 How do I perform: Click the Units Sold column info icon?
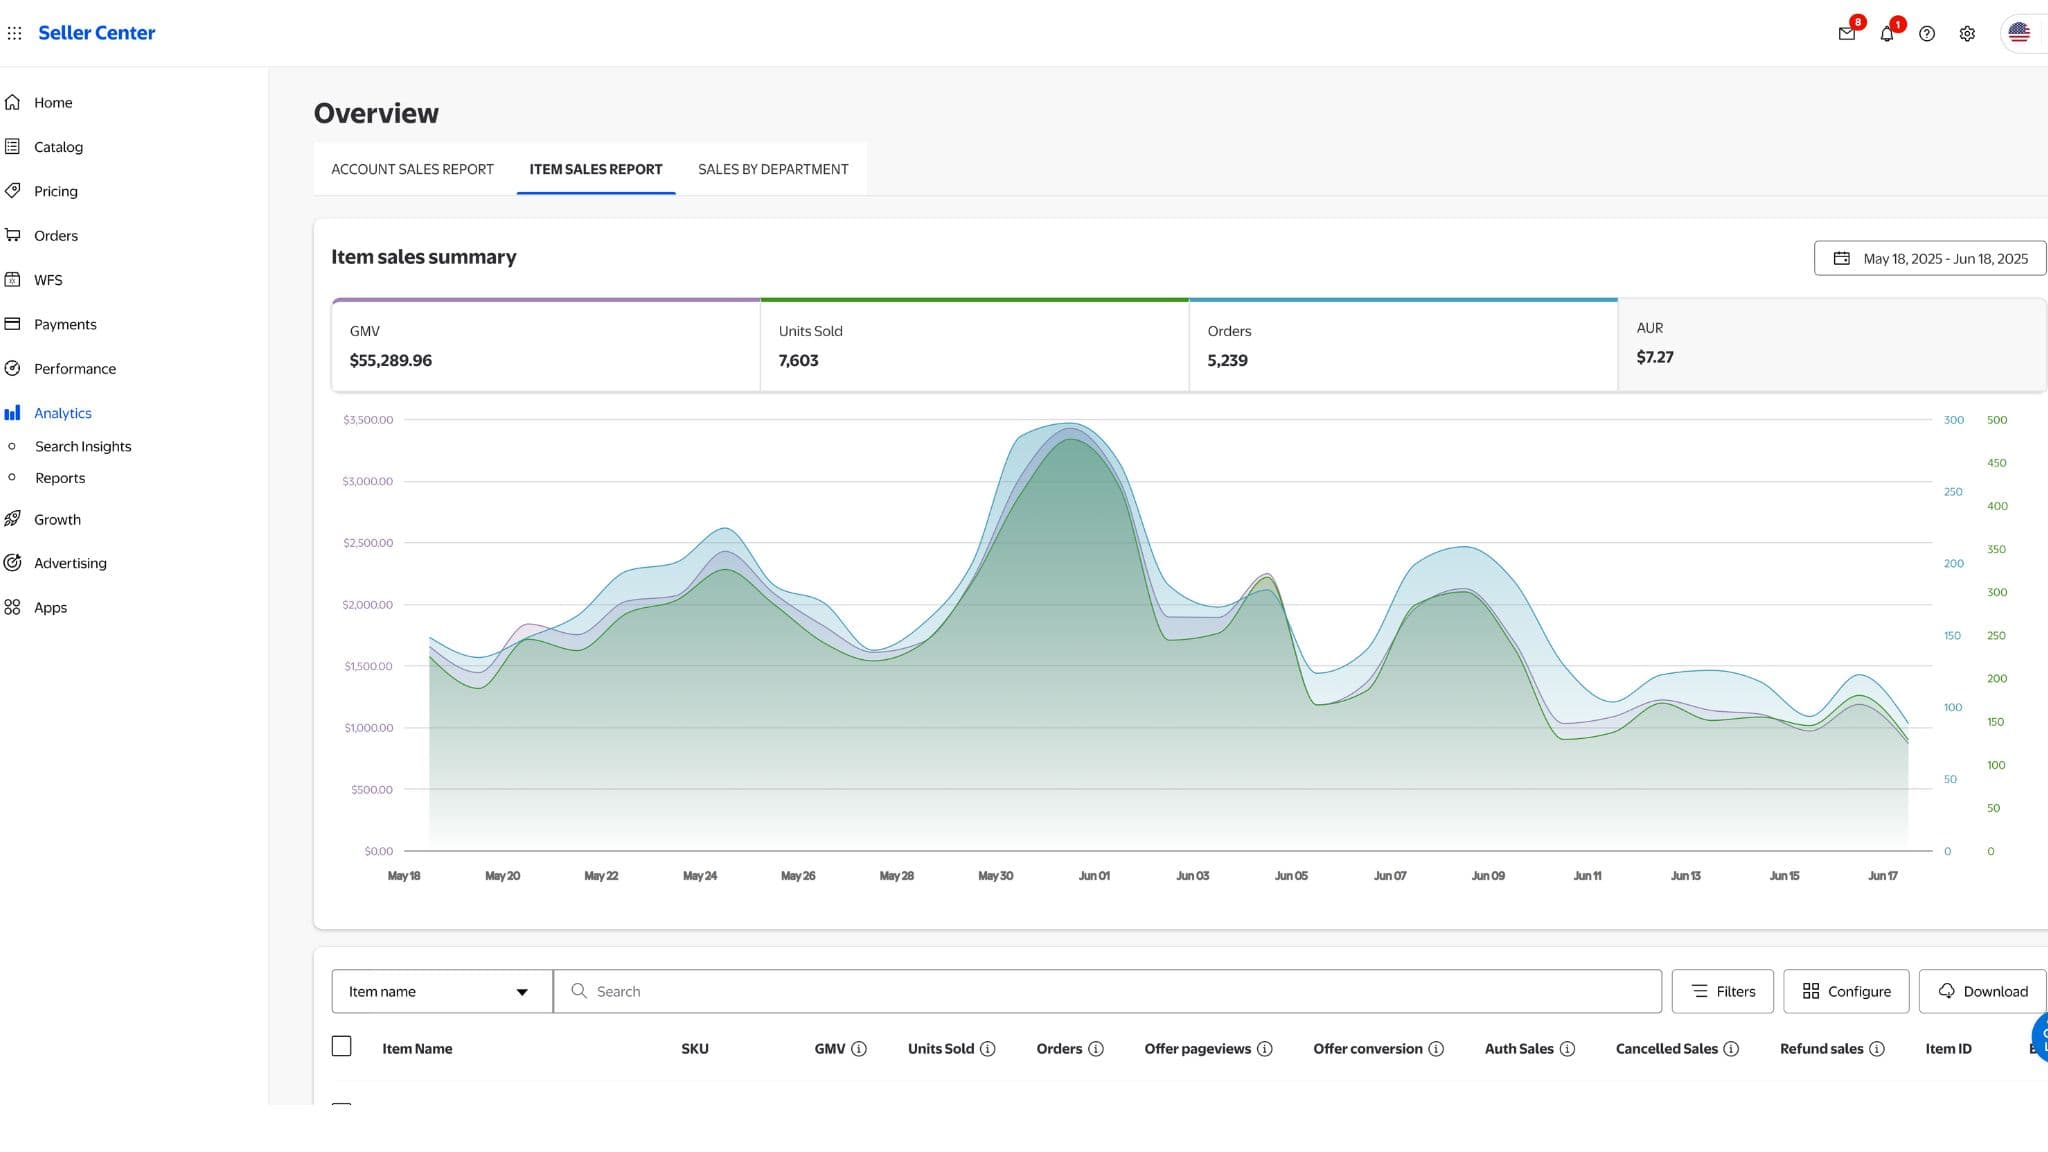(x=987, y=1048)
